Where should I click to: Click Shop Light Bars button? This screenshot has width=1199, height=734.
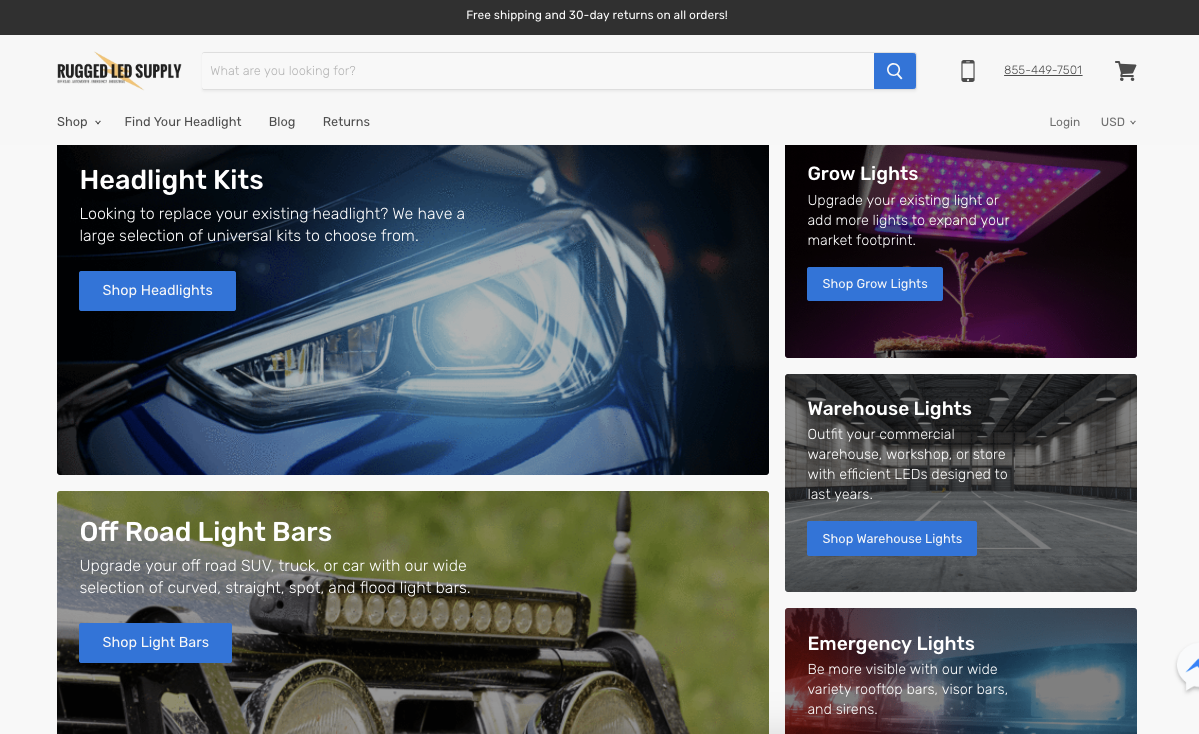(155, 643)
